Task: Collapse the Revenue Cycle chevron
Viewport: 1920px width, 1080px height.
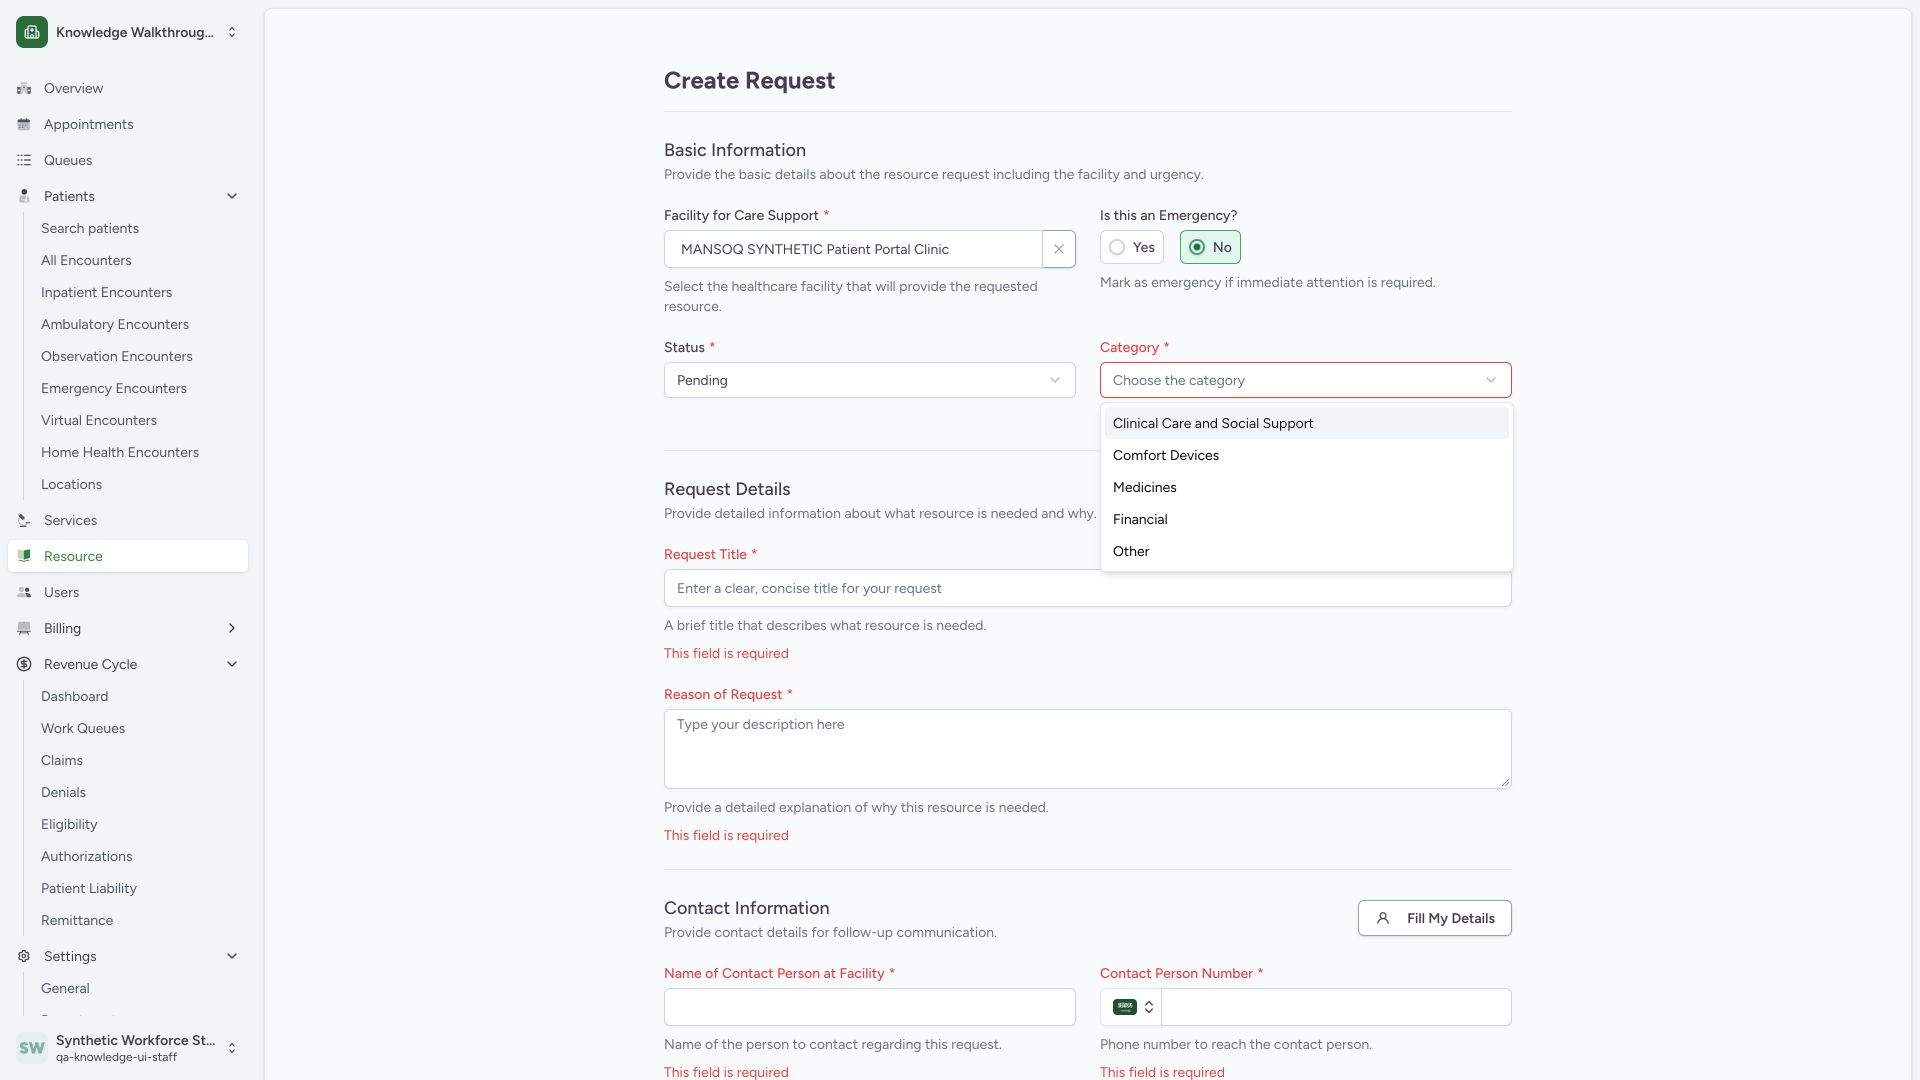Action: pos(232,664)
